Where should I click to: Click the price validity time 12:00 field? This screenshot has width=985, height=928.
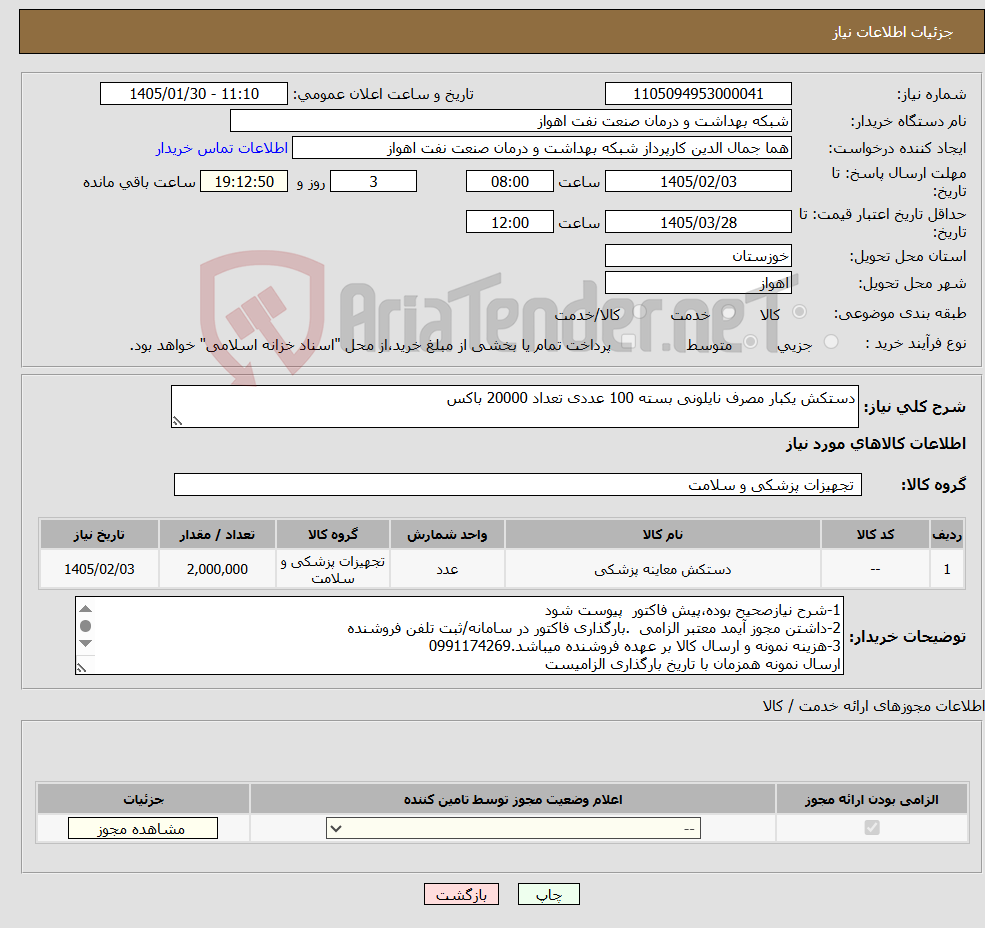[x=509, y=222]
